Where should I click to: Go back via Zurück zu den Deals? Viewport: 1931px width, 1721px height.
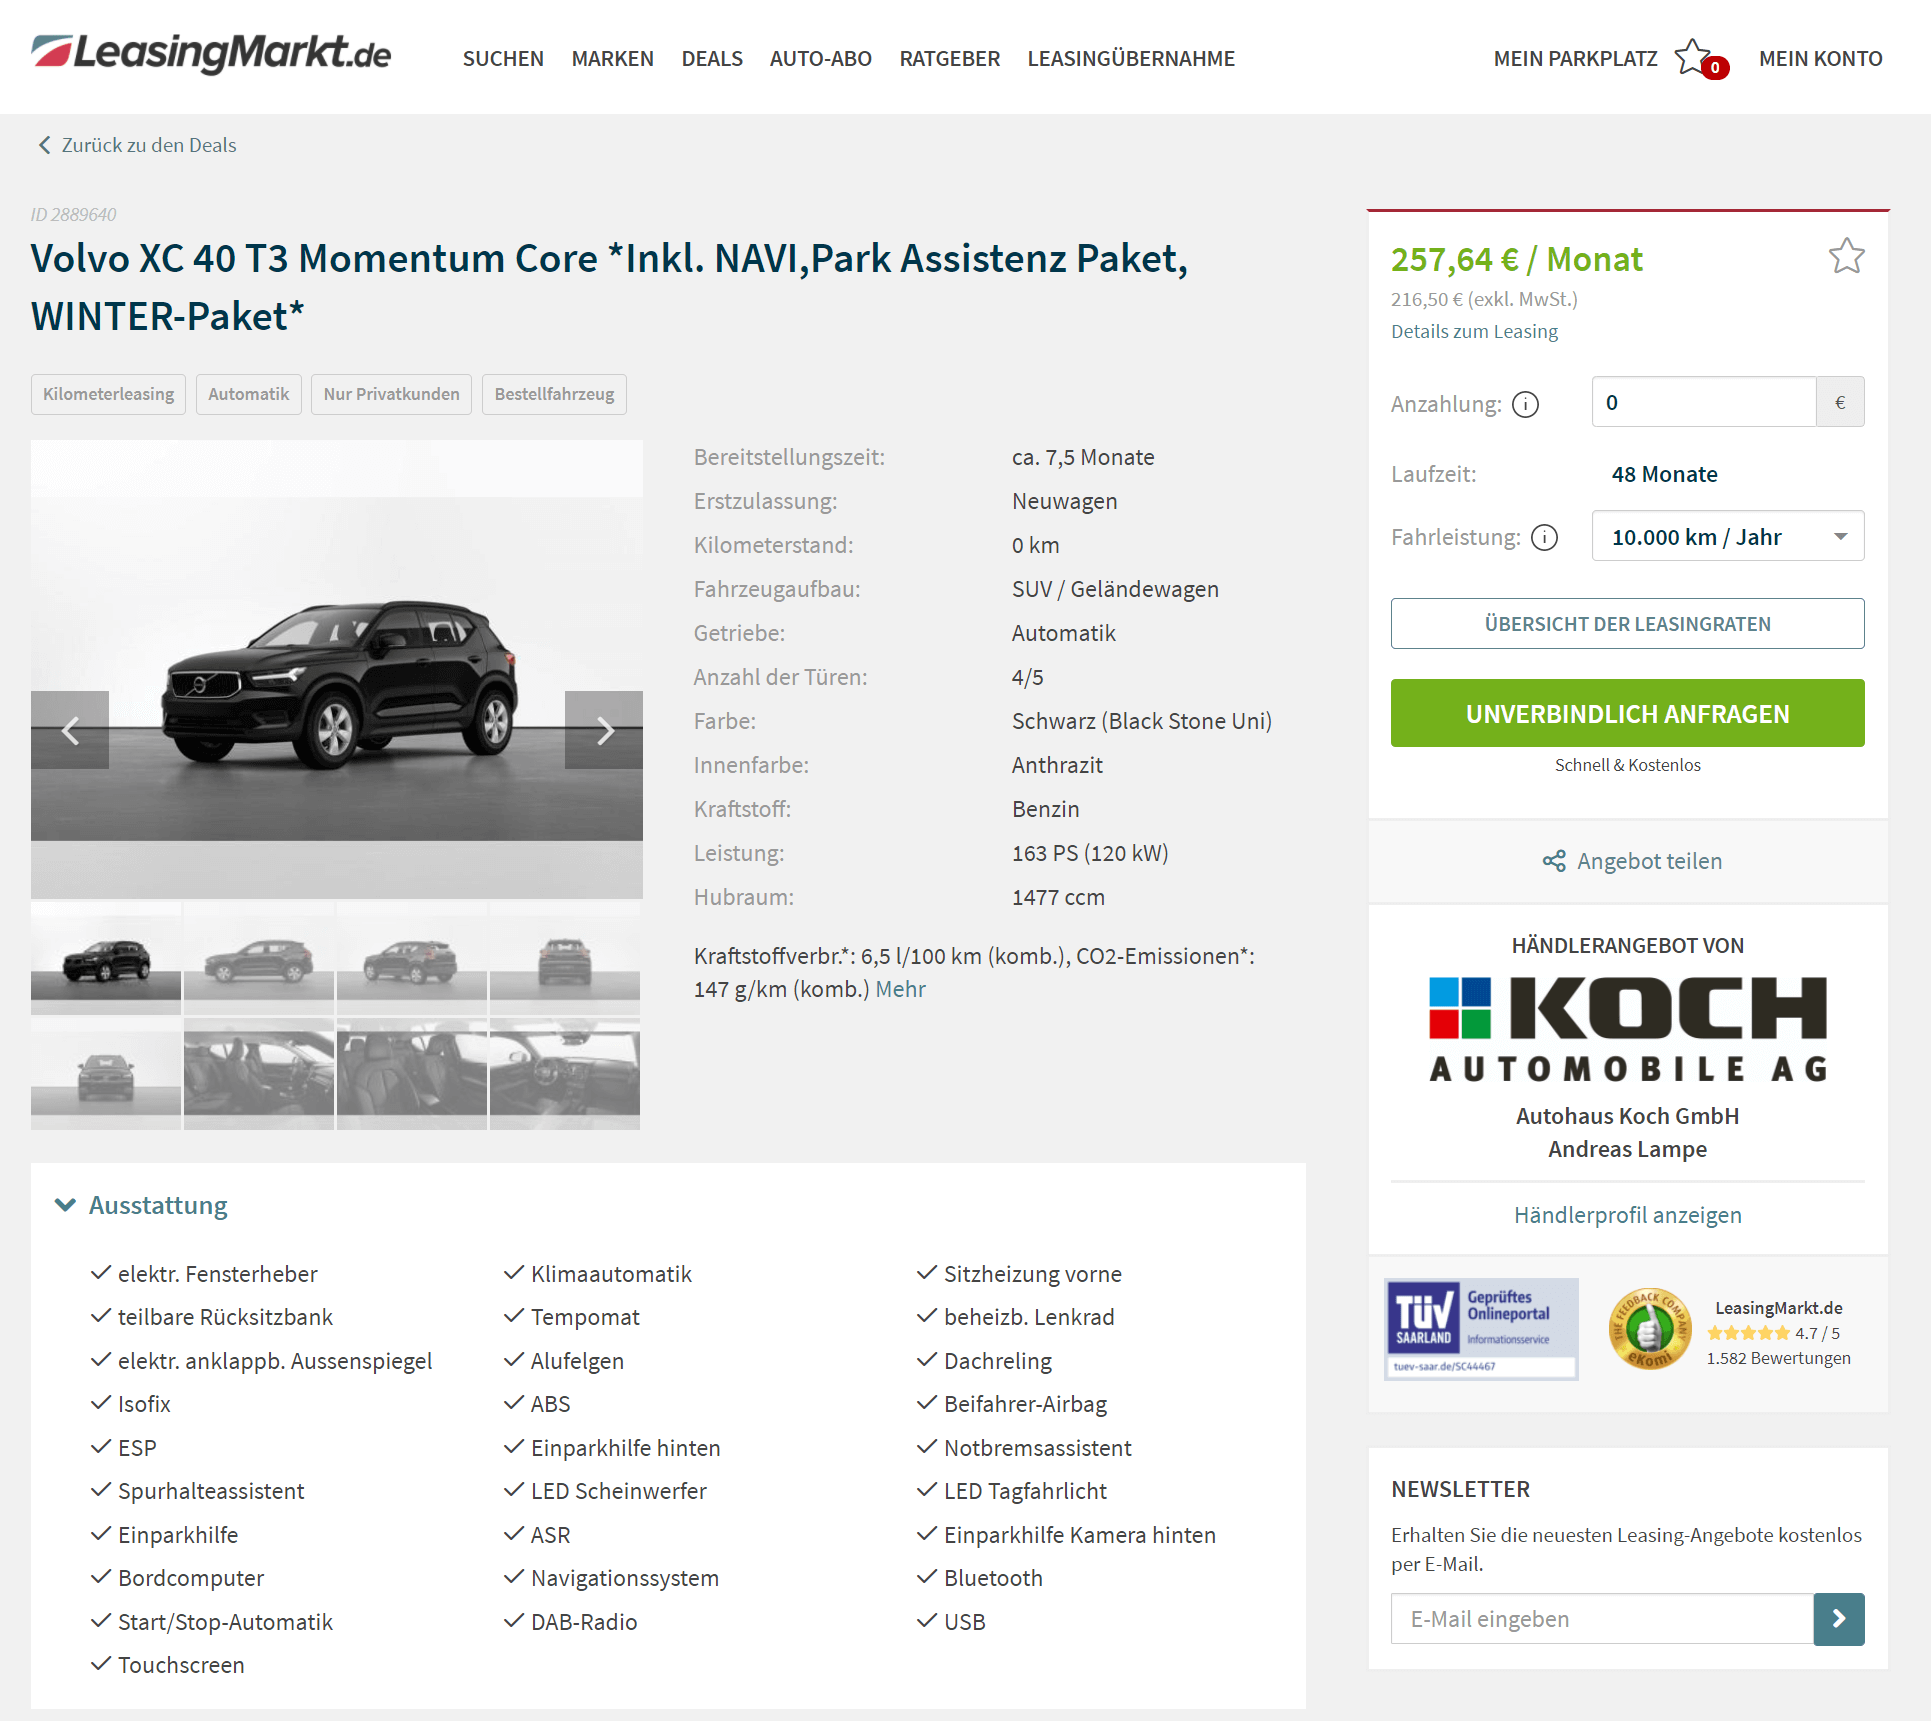(138, 145)
